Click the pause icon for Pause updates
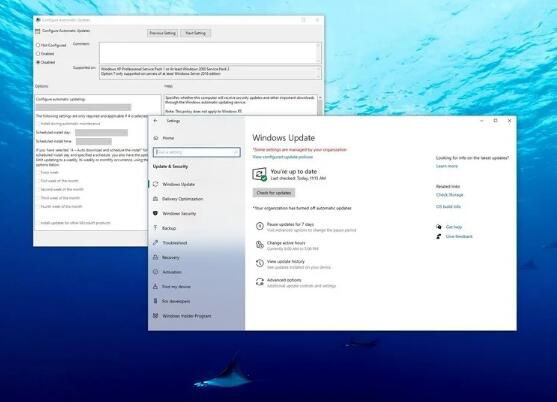Viewport: 557px width, 402px height. coord(260,226)
